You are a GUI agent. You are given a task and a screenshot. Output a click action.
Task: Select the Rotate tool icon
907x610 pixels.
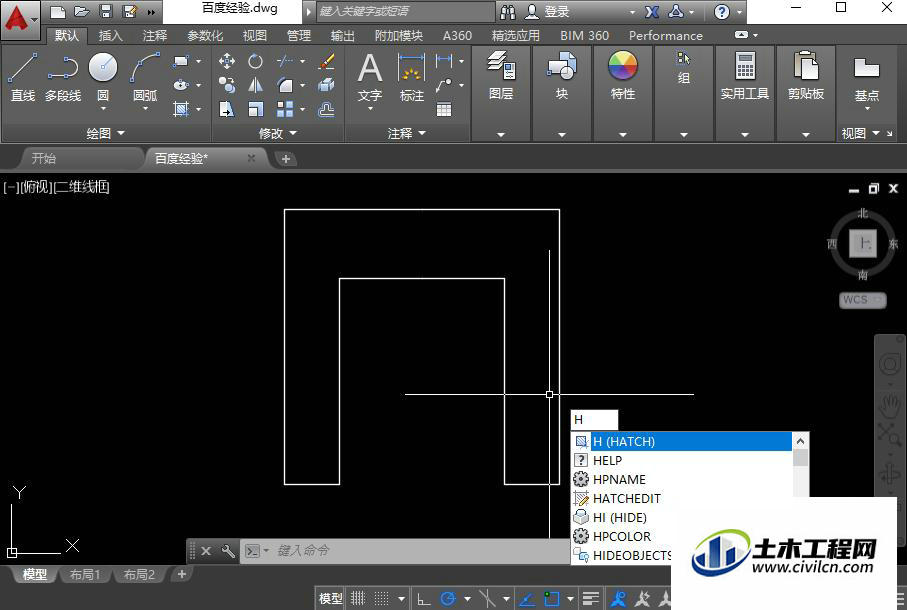[255, 61]
